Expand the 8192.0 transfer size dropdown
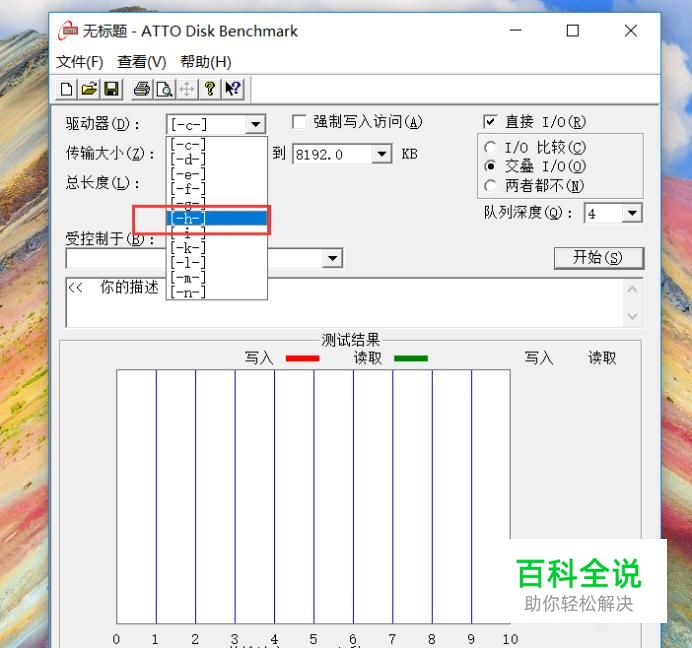The height and width of the screenshot is (648, 692). (381, 154)
